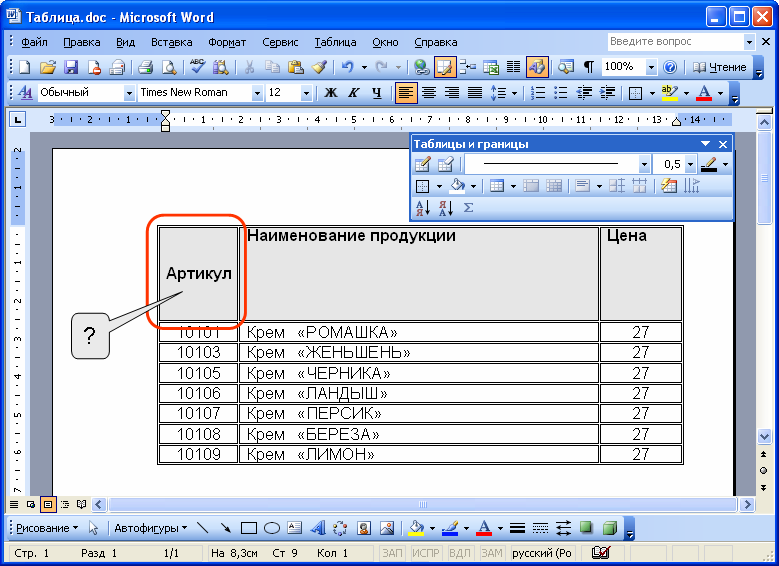The image size is (779, 566).
Task: Insert AutoSum sigma formula
Action: tap(468, 208)
